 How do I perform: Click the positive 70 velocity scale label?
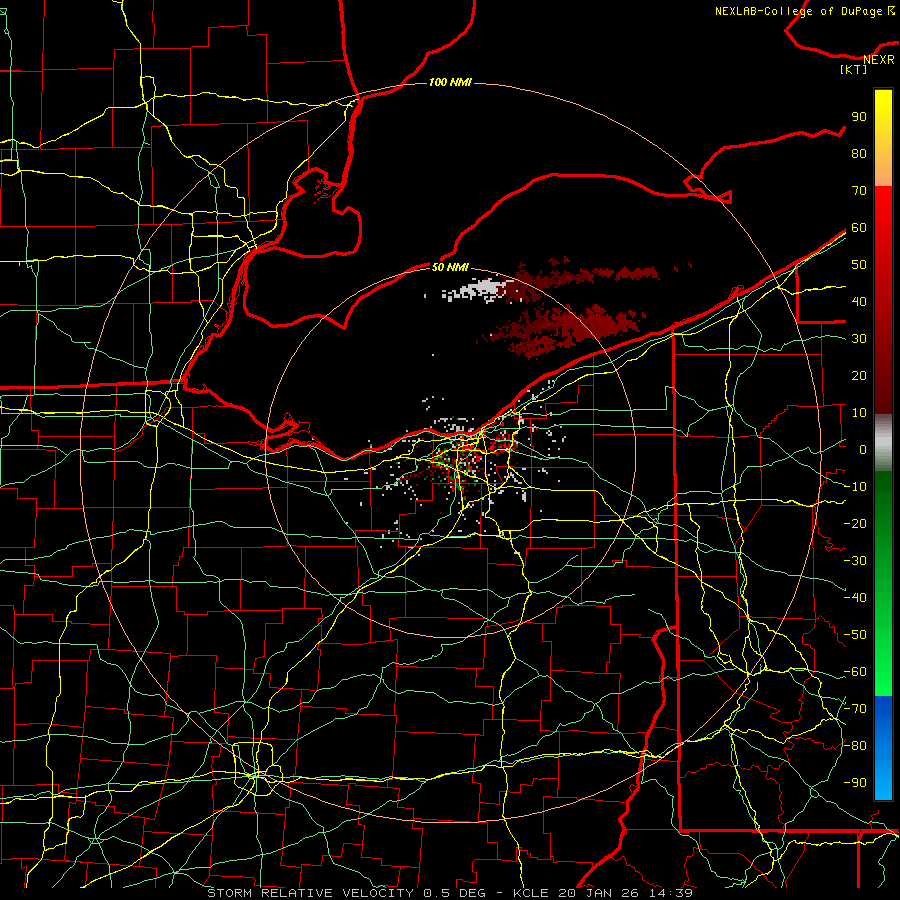[859, 191]
